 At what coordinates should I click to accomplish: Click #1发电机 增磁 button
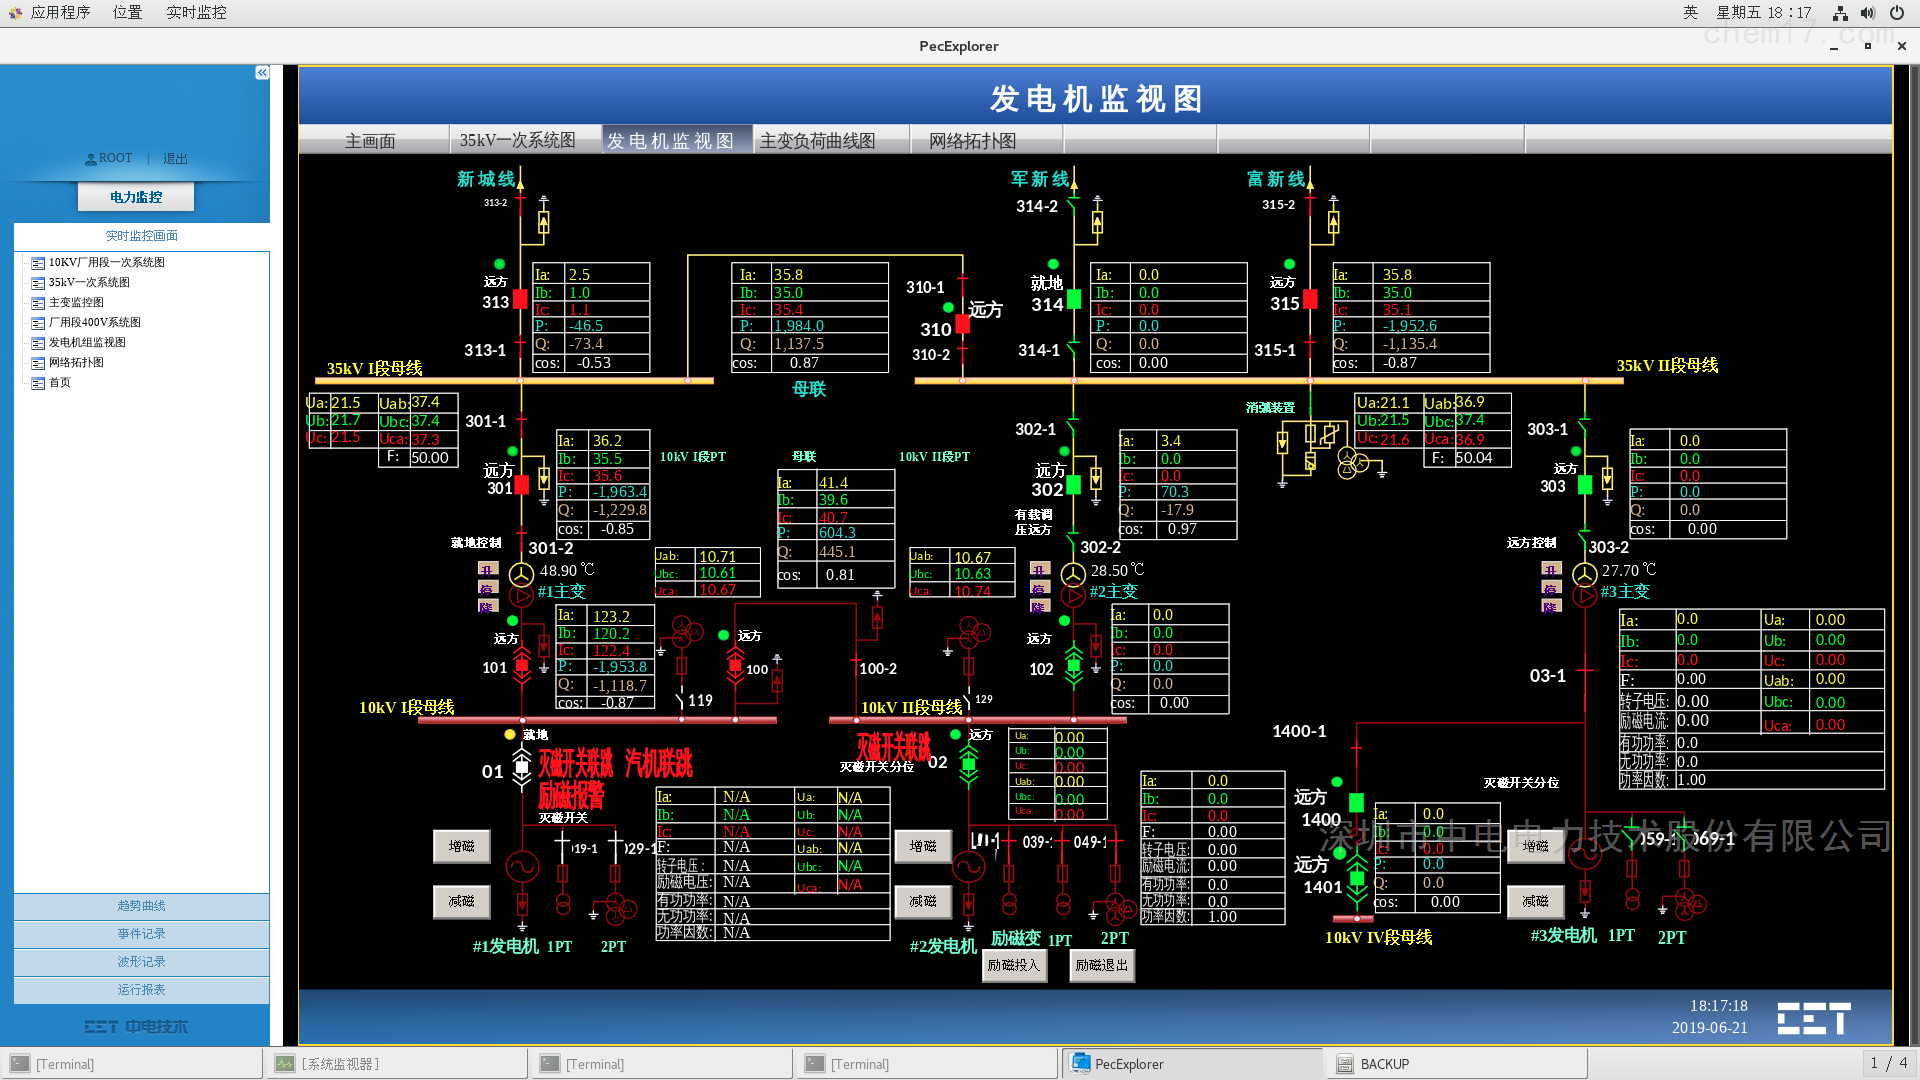point(462,846)
